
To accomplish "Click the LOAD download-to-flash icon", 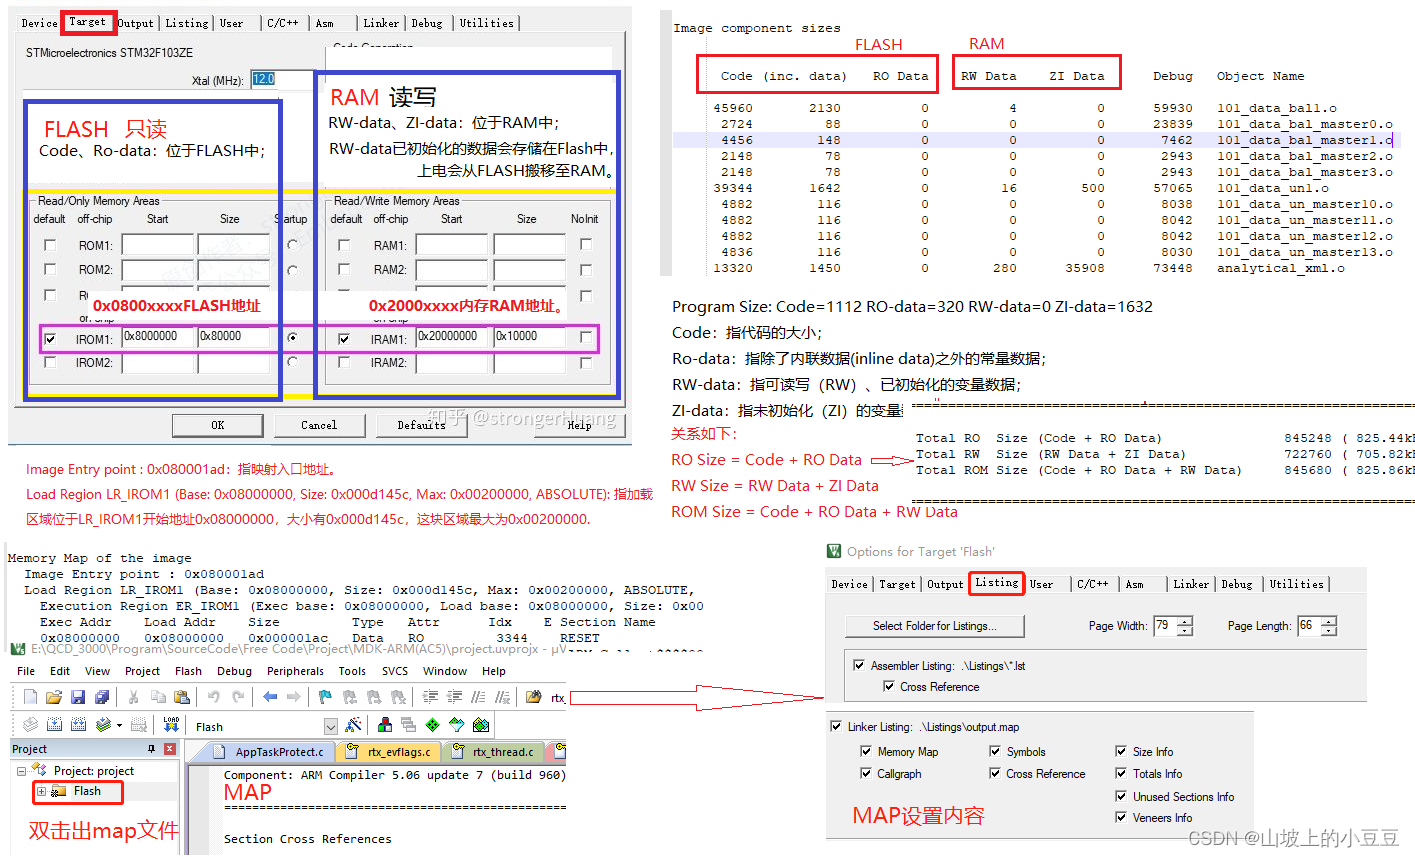I will [172, 724].
